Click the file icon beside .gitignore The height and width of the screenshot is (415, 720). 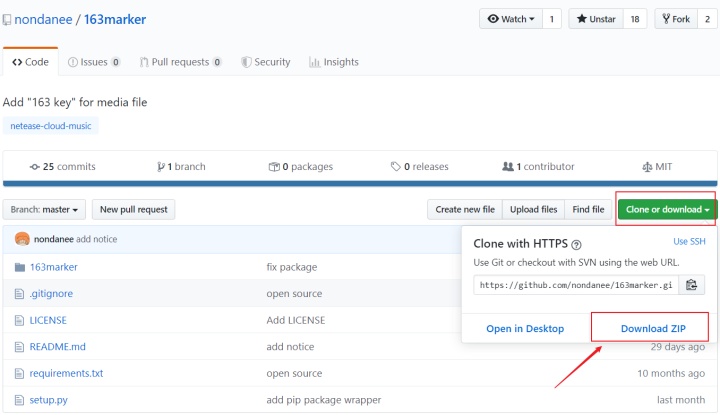[x=19, y=294]
